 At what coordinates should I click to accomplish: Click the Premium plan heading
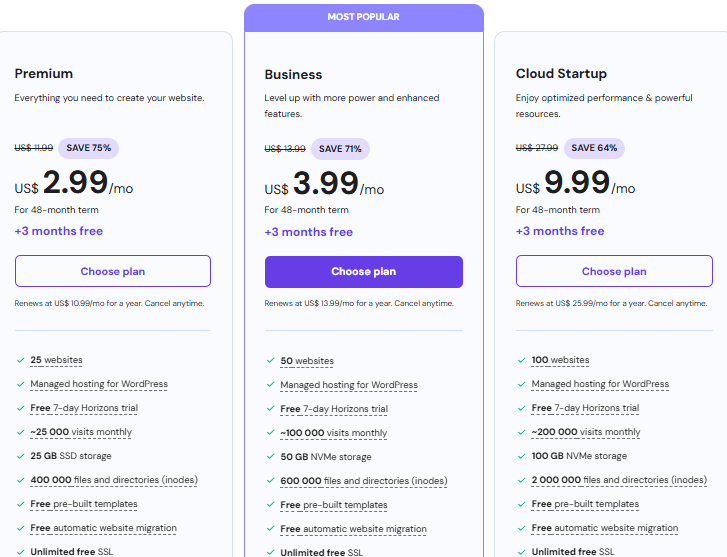(44, 73)
